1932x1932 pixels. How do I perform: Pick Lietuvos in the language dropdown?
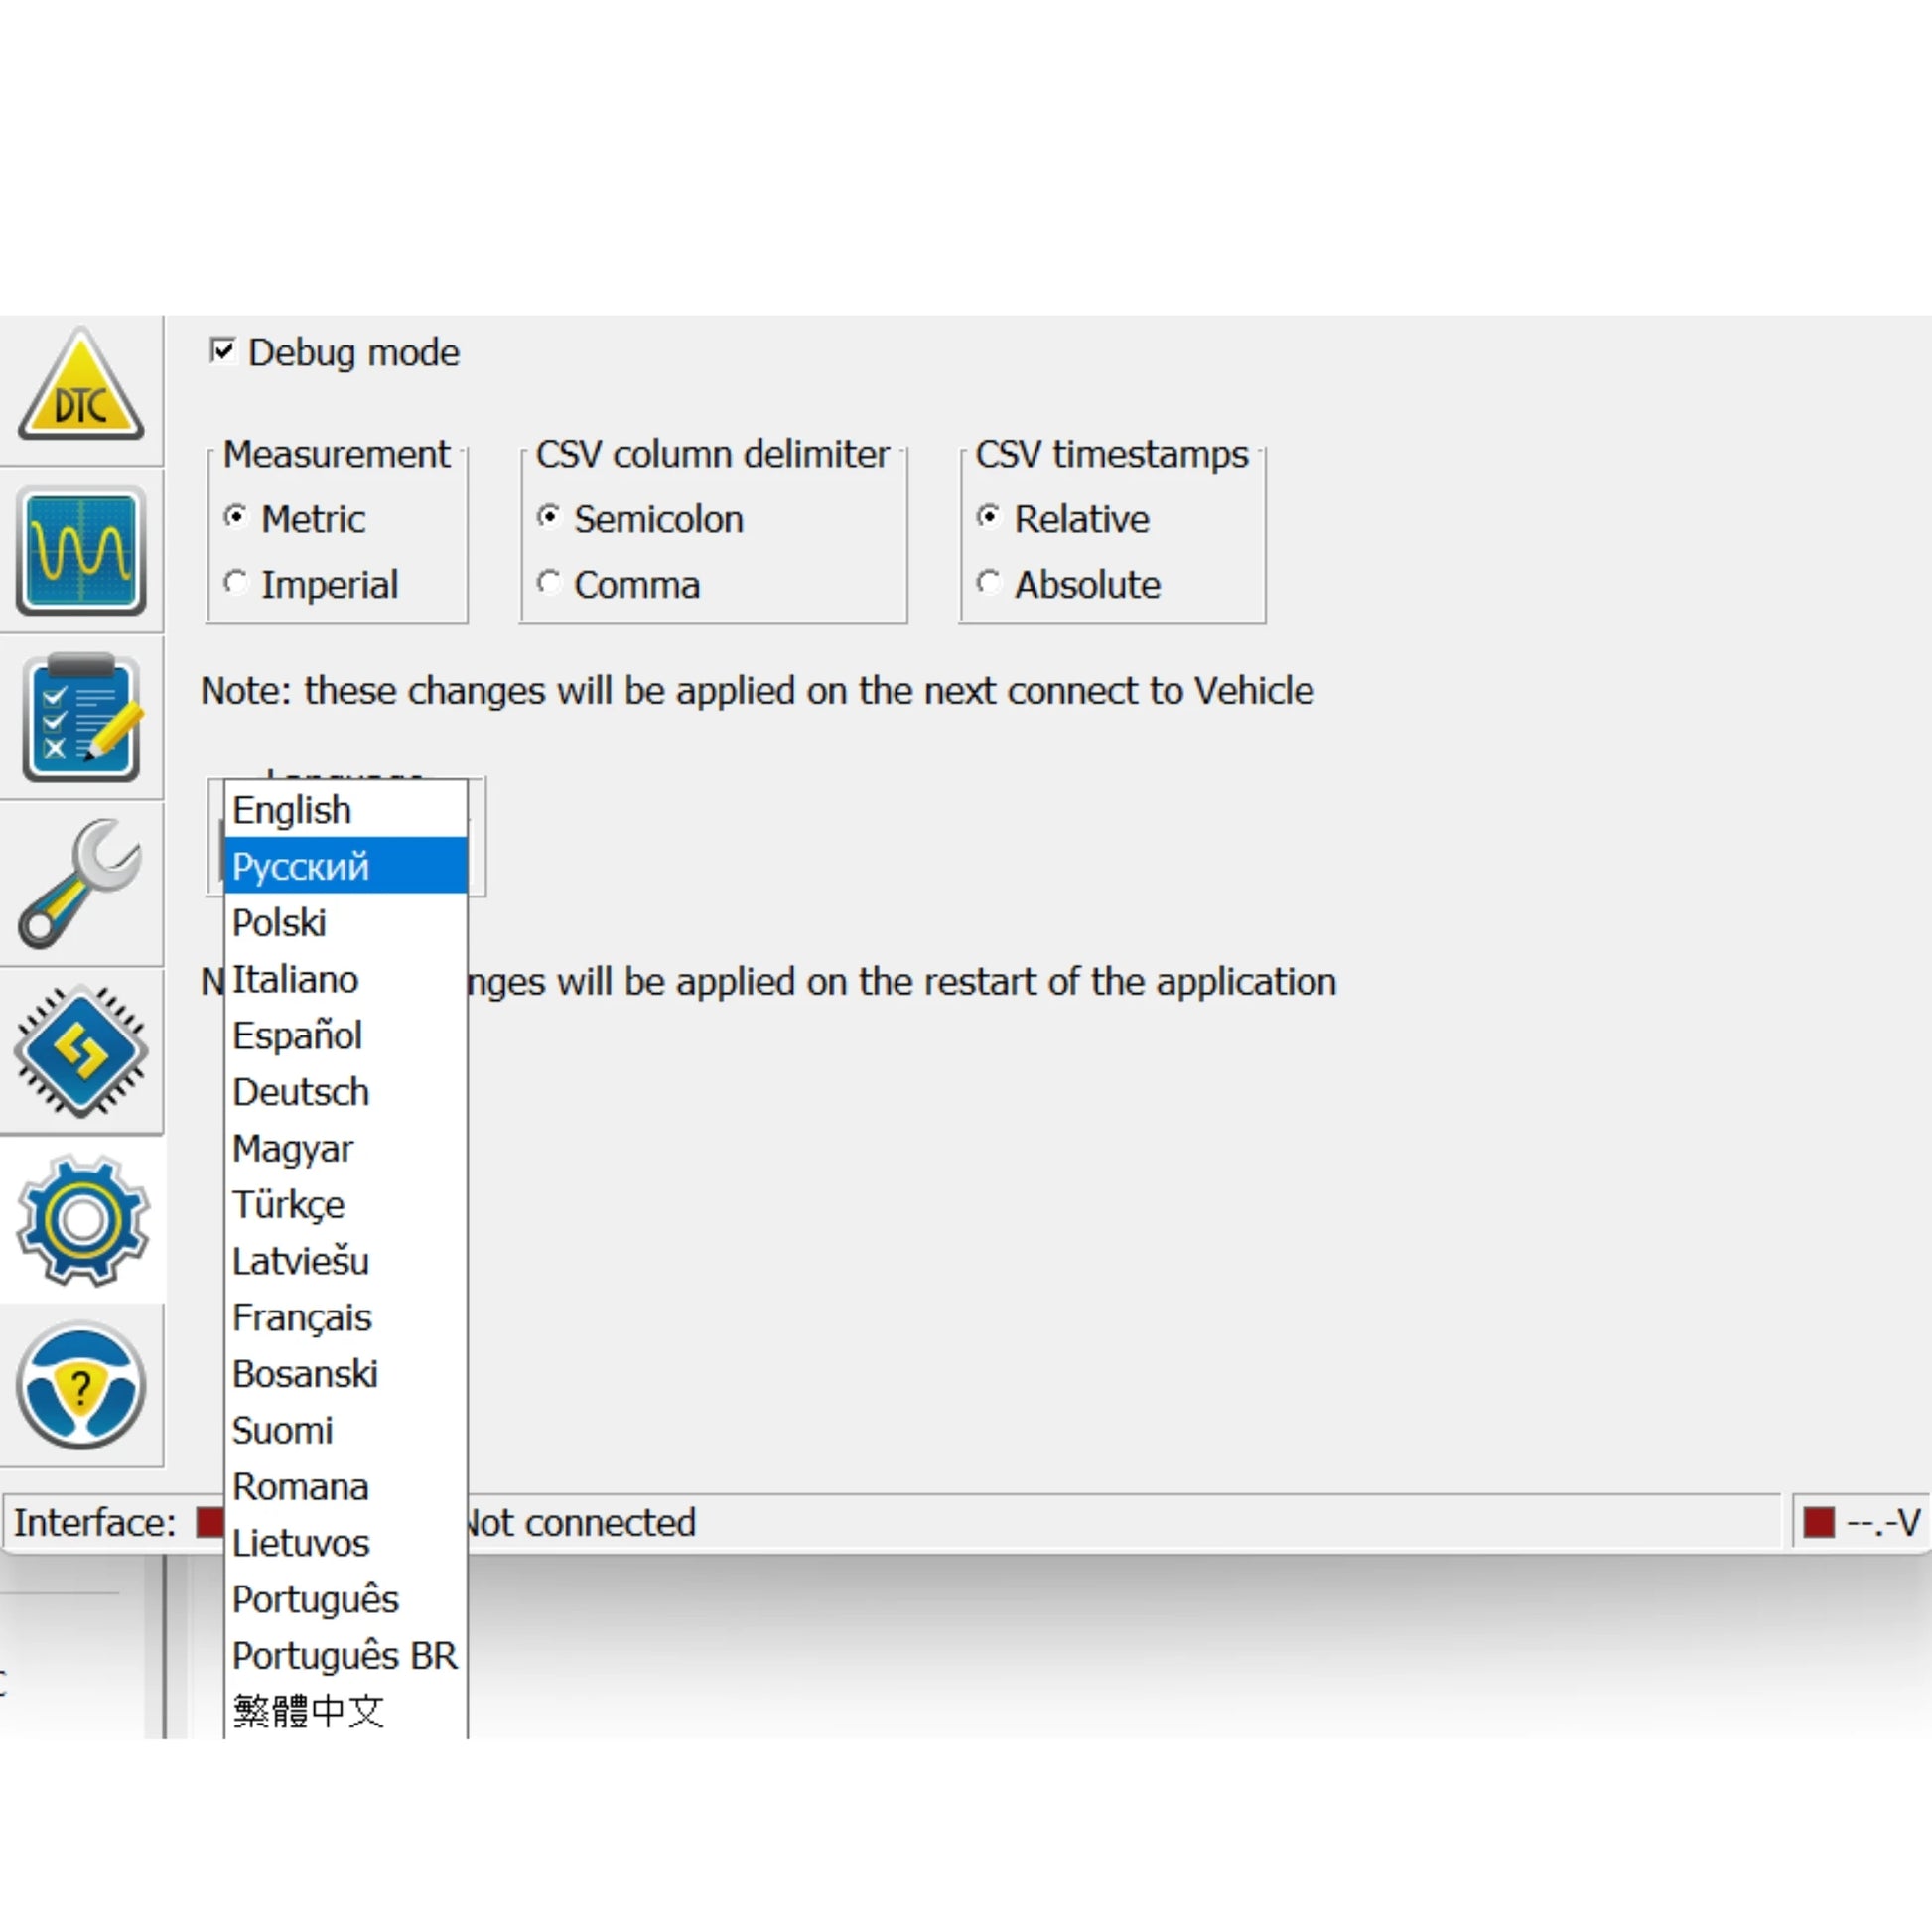(x=346, y=1543)
